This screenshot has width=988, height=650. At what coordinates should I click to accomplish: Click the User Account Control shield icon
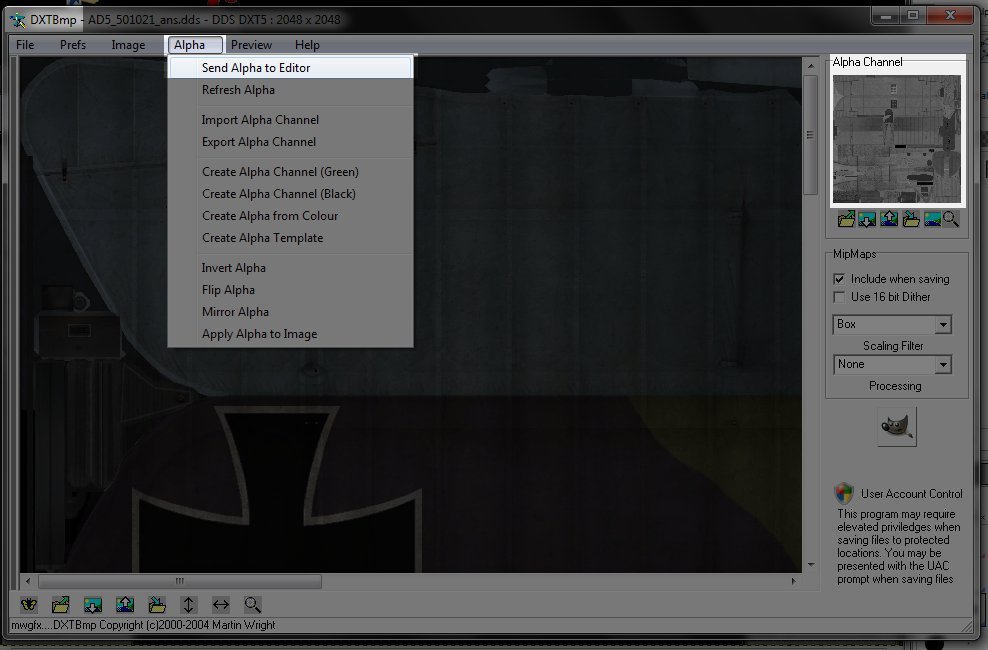(844, 493)
